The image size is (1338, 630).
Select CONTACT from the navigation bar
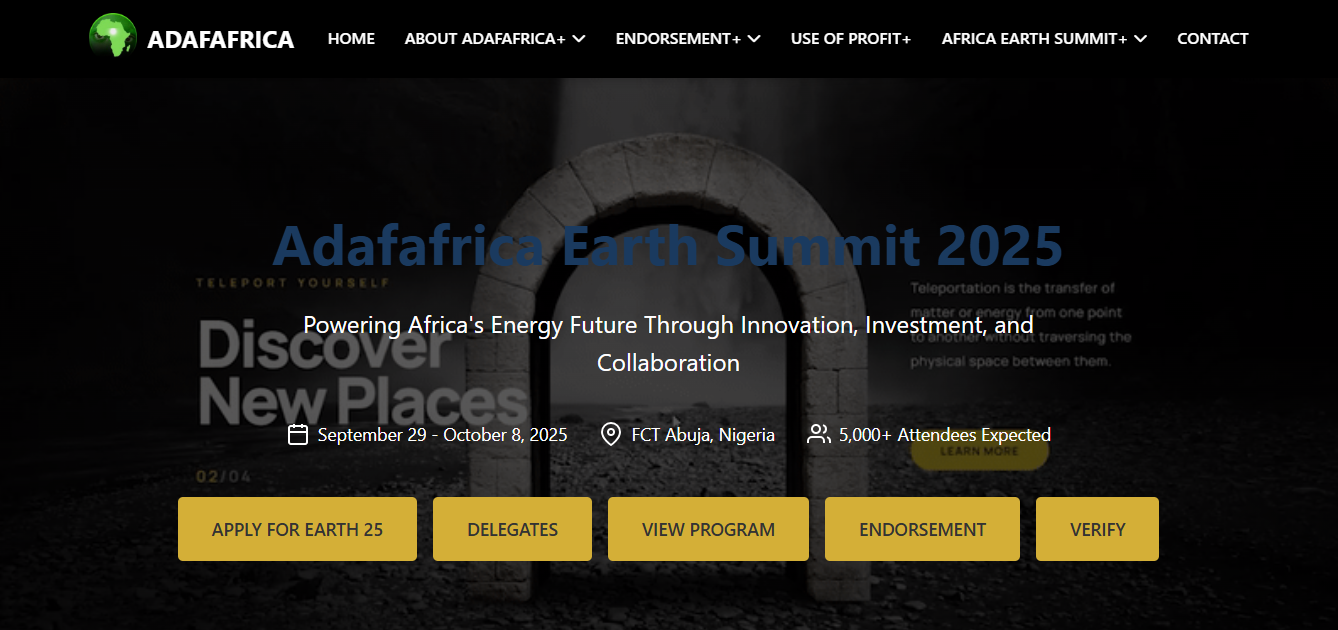(1212, 38)
